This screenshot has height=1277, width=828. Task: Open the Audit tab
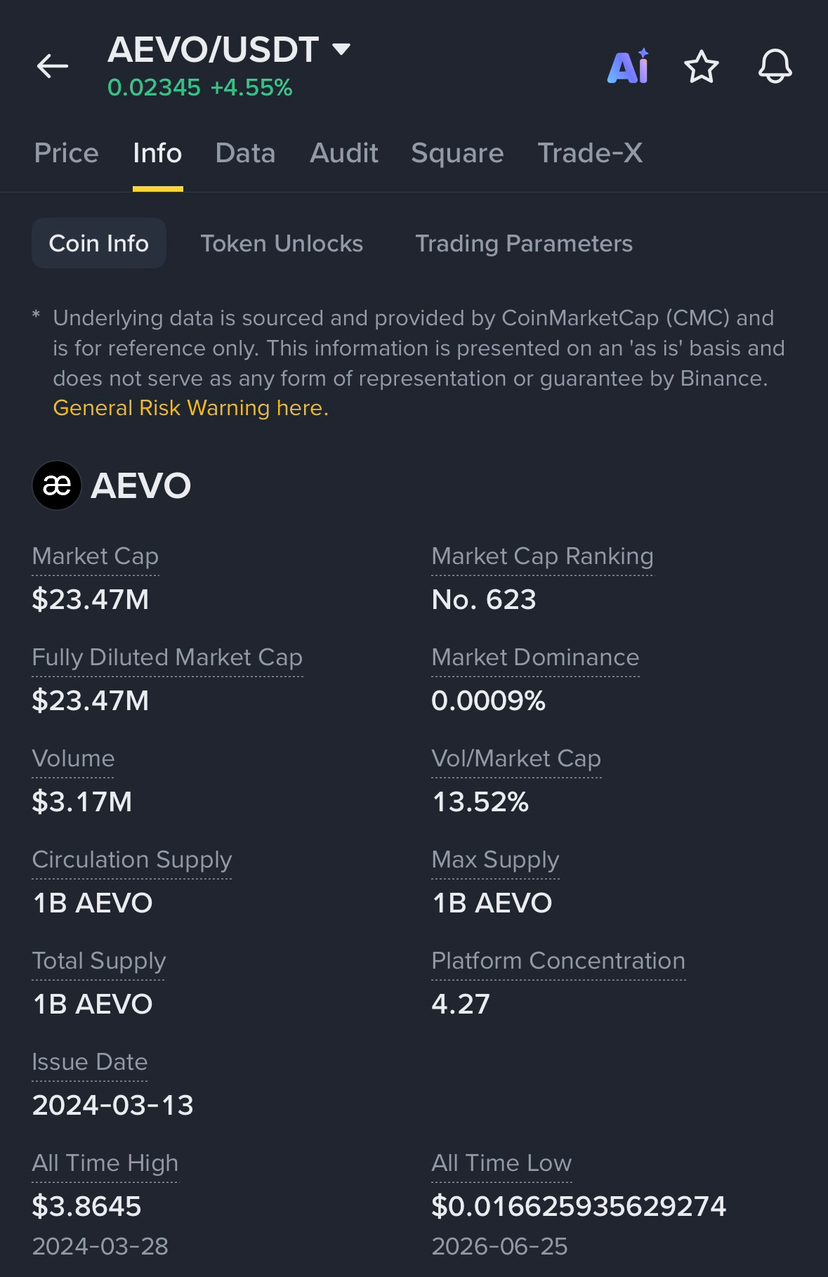pyautogui.click(x=344, y=153)
